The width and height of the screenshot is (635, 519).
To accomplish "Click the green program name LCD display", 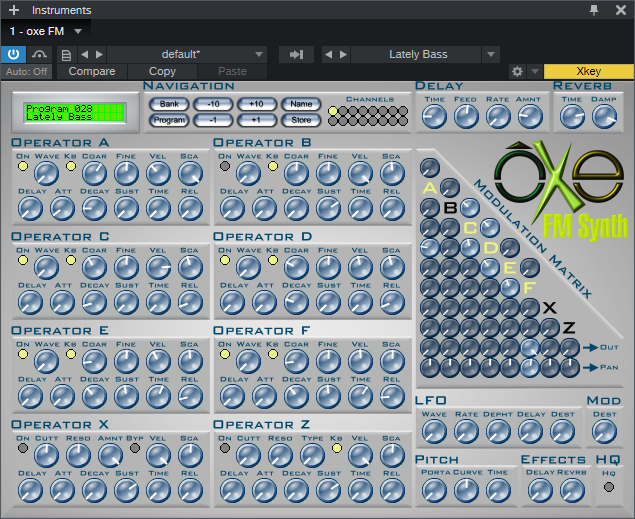I will coord(76,112).
